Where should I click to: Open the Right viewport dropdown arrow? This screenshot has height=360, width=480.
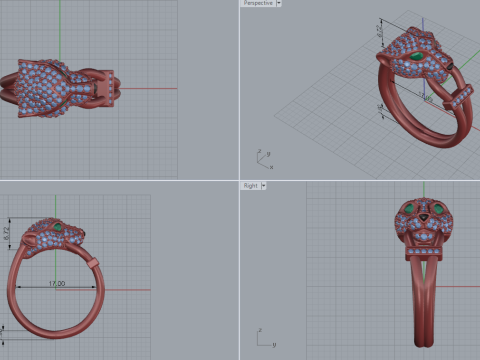coord(264,186)
